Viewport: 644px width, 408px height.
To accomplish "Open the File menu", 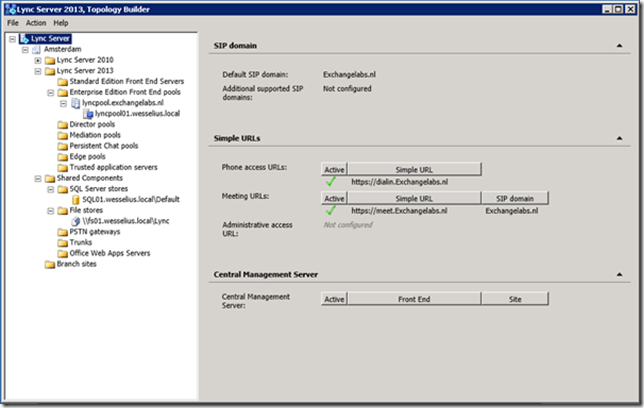I will [x=14, y=22].
